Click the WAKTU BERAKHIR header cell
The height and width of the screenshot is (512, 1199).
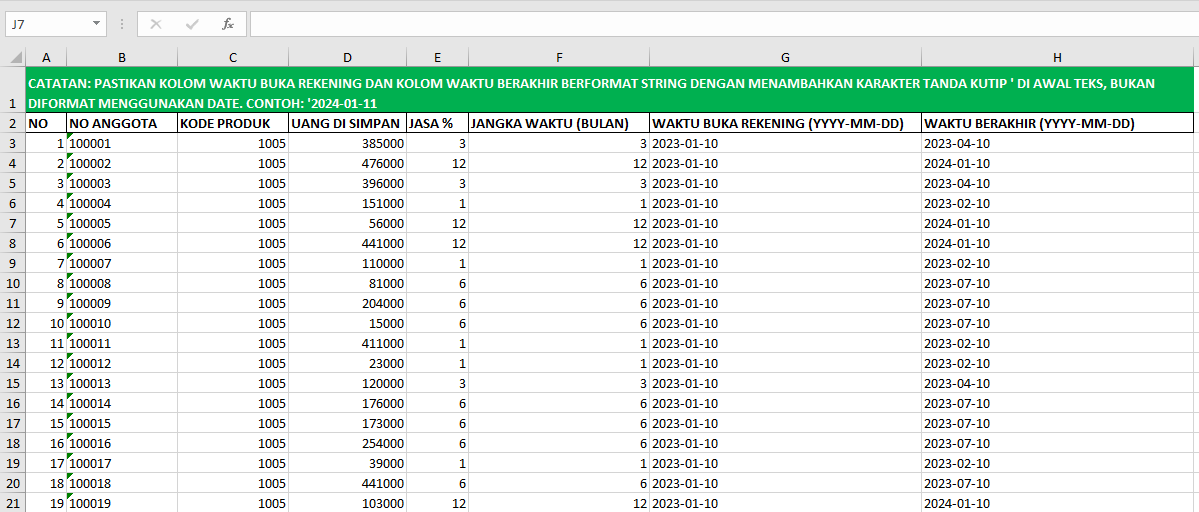tap(1058, 123)
